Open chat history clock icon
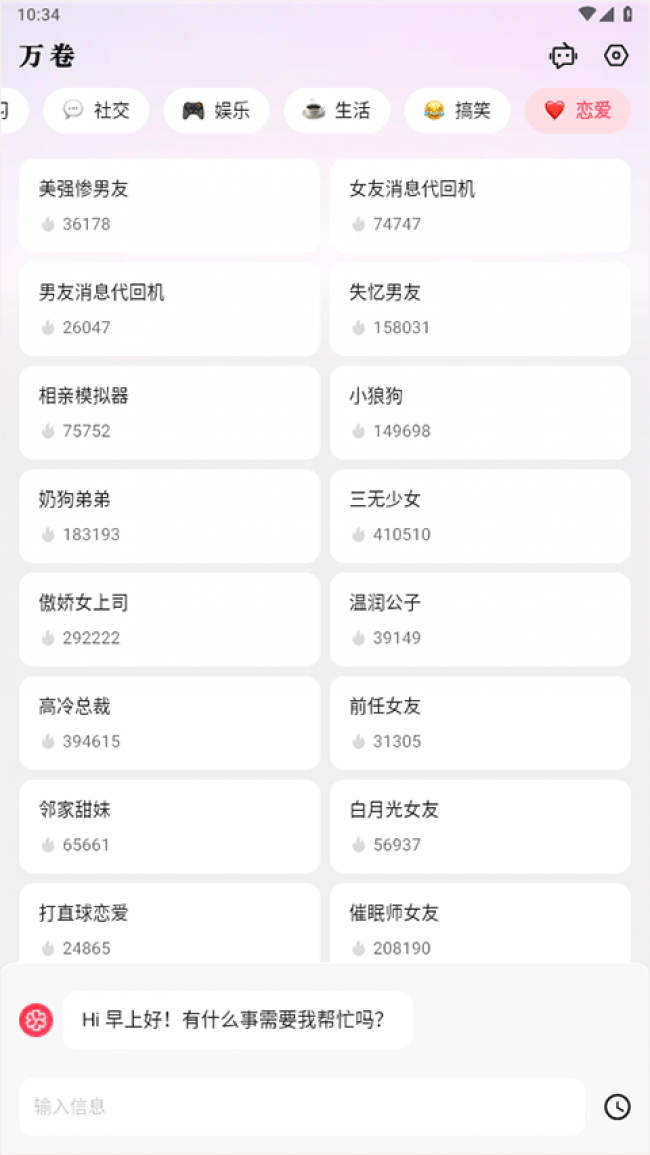 (617, 1106)
